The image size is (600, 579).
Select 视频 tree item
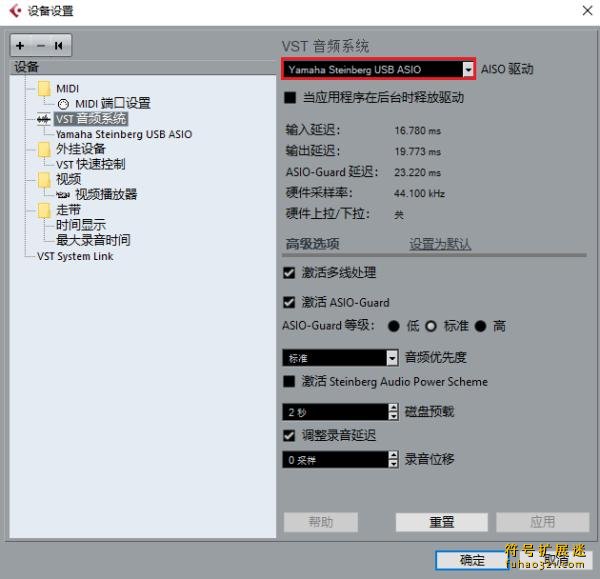pyautogui.click(x=68, y=179)
